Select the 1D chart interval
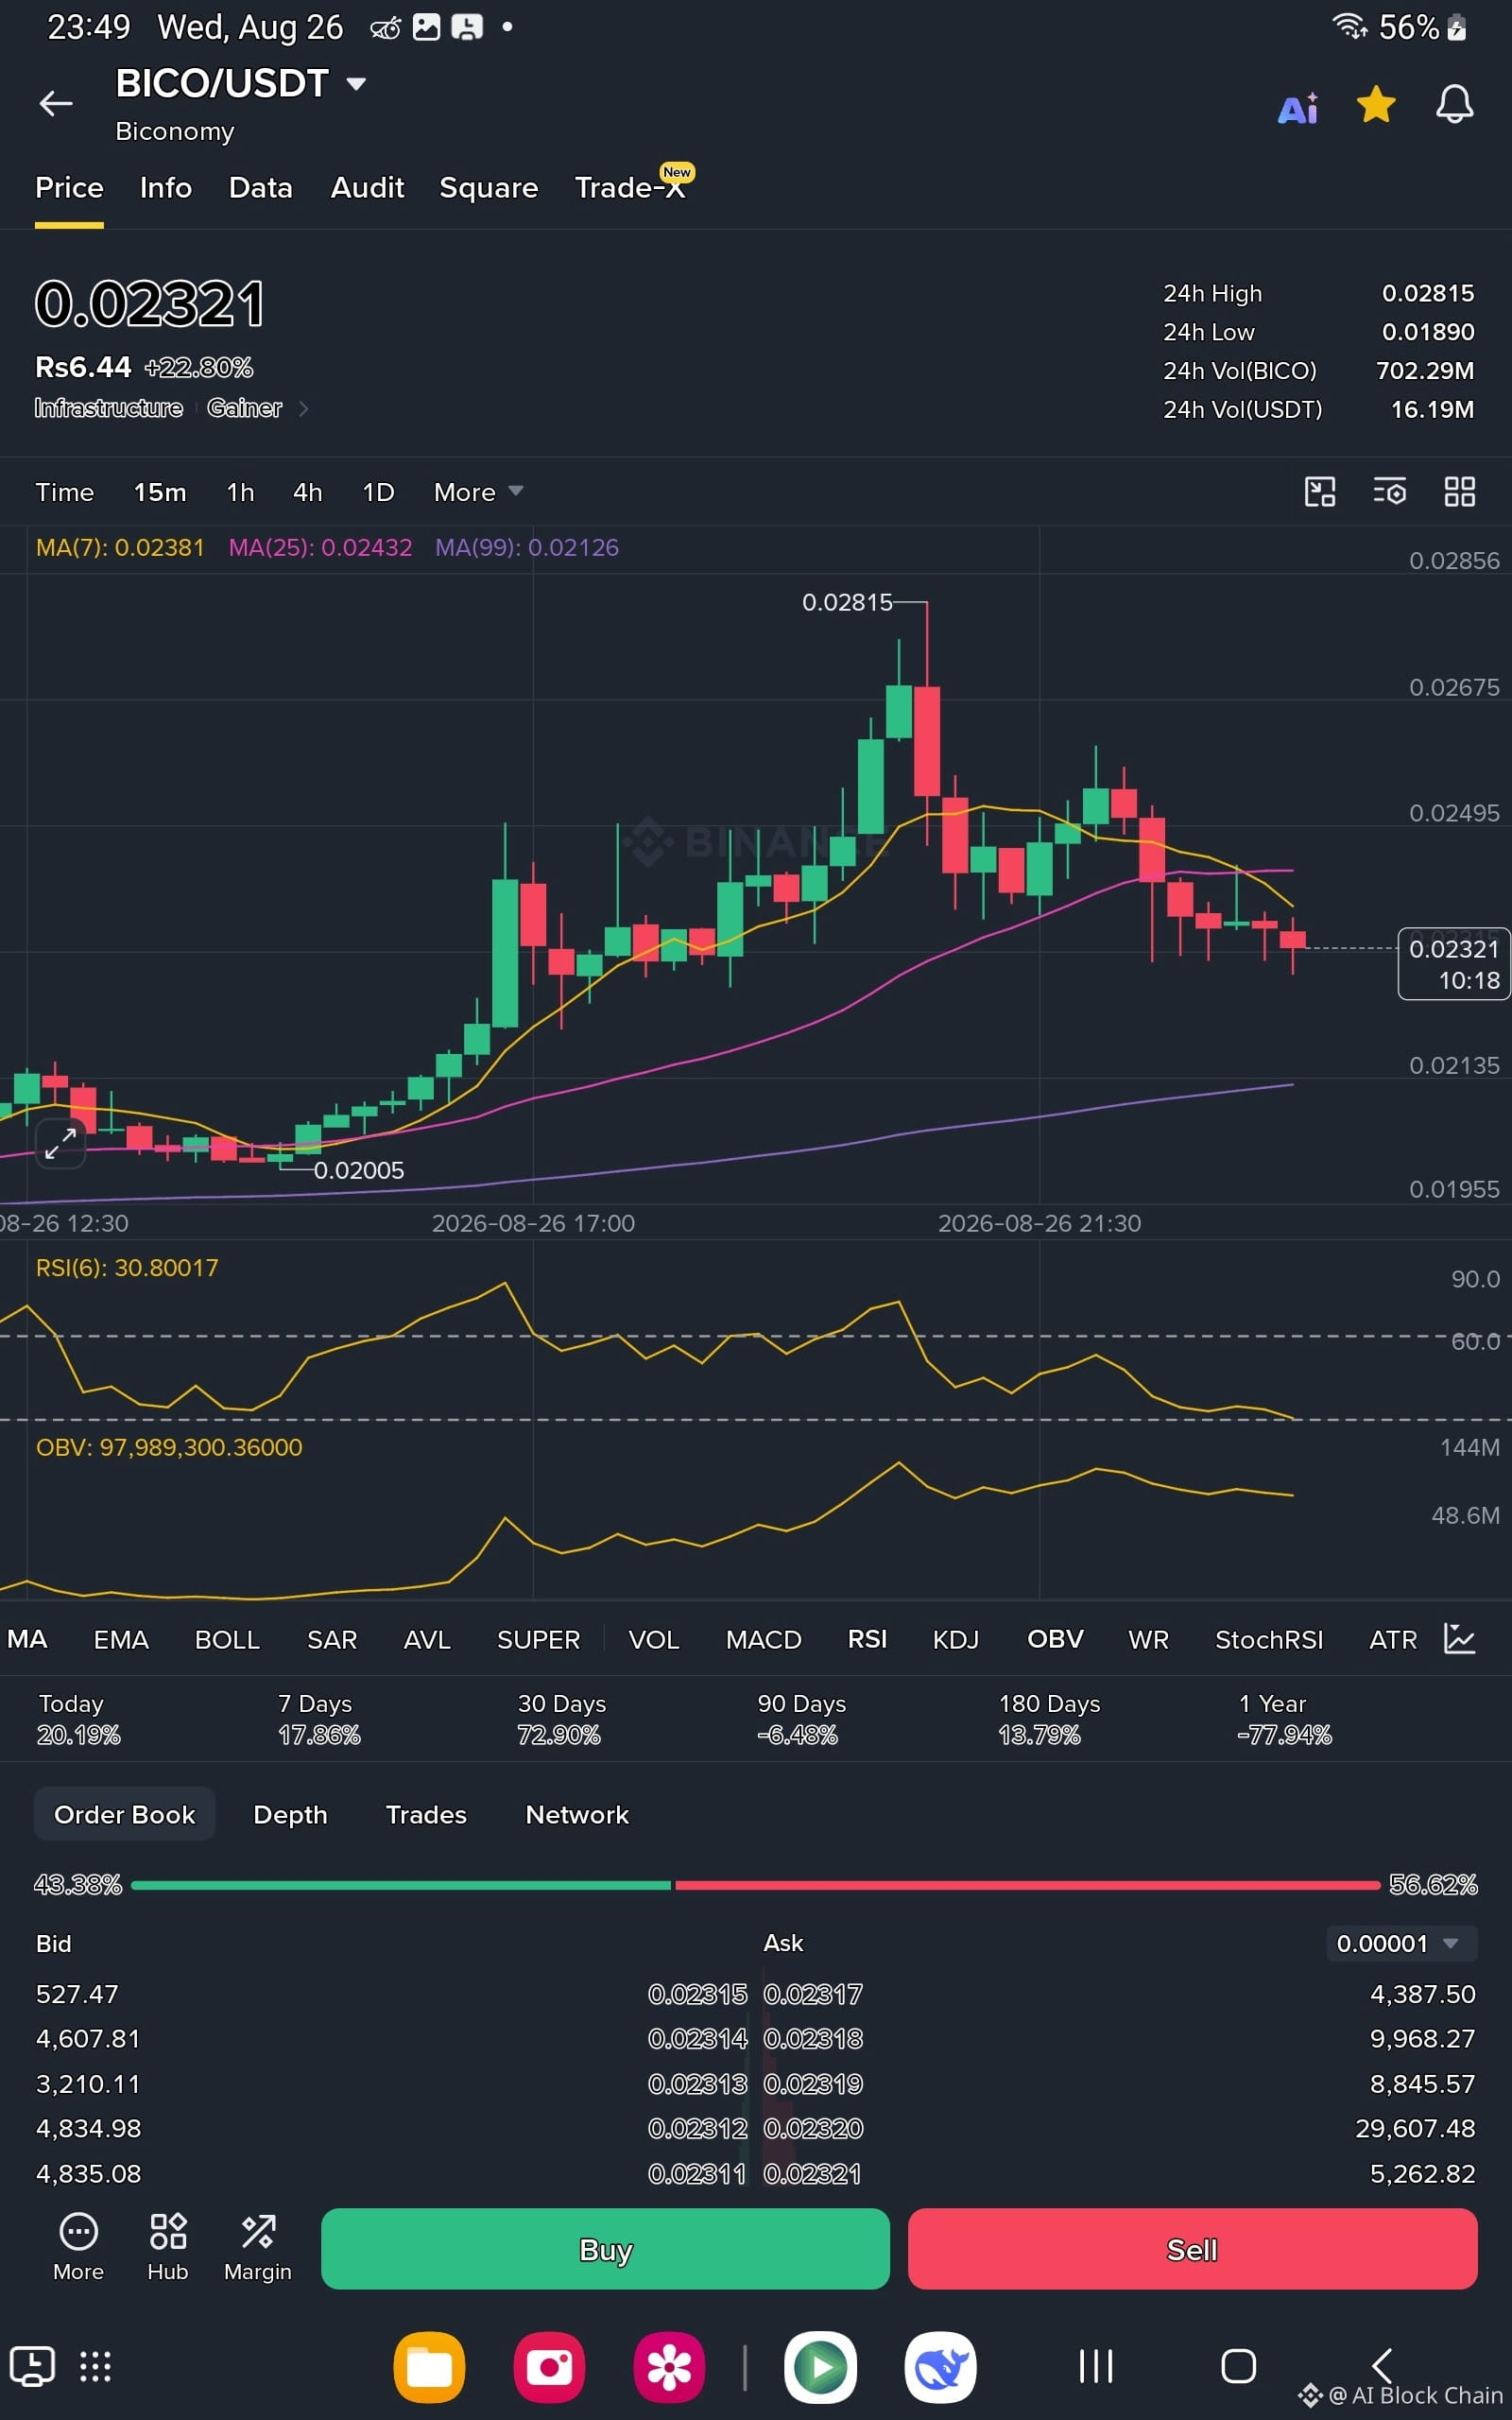 [378, 492]
